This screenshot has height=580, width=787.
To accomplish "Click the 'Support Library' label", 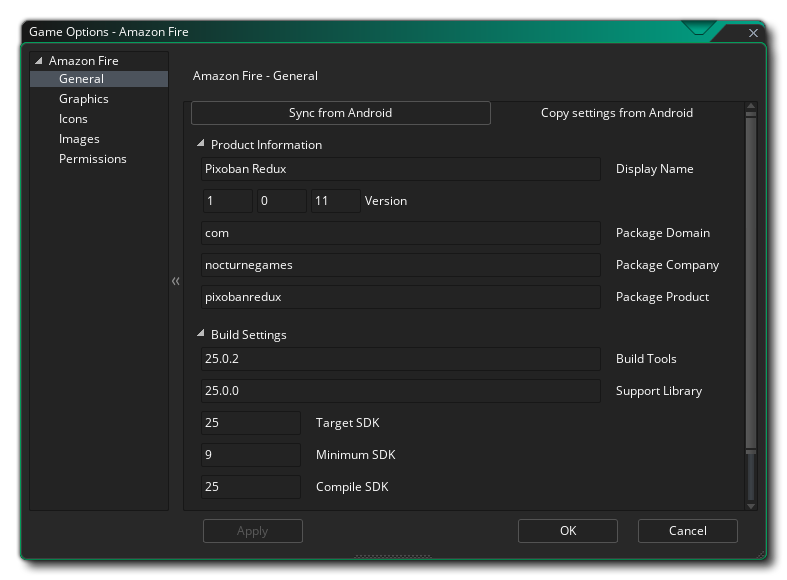I will click(659, 391).
